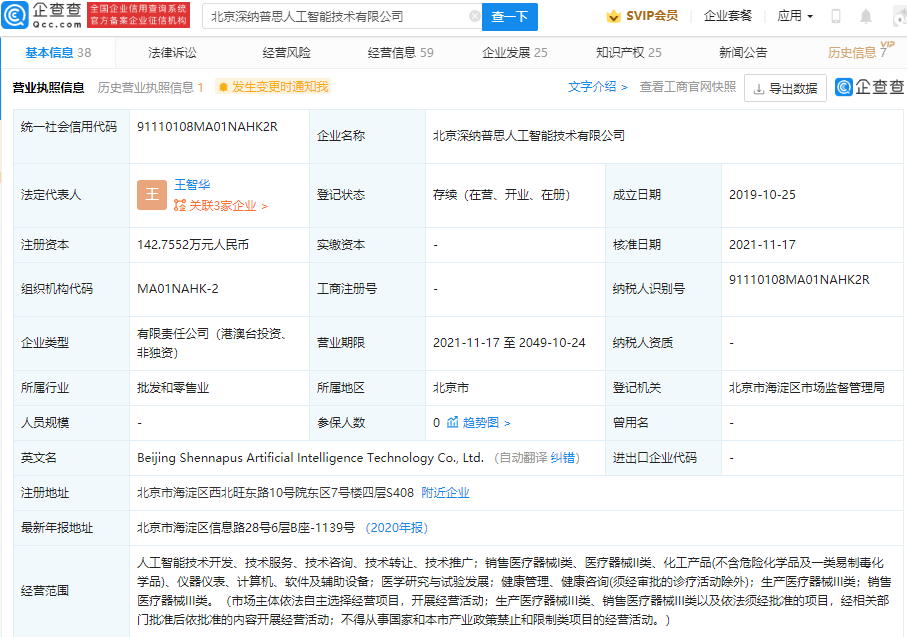
Task: Enable 发生变更时通知我 change notification
Action: [x=272, y=87]
